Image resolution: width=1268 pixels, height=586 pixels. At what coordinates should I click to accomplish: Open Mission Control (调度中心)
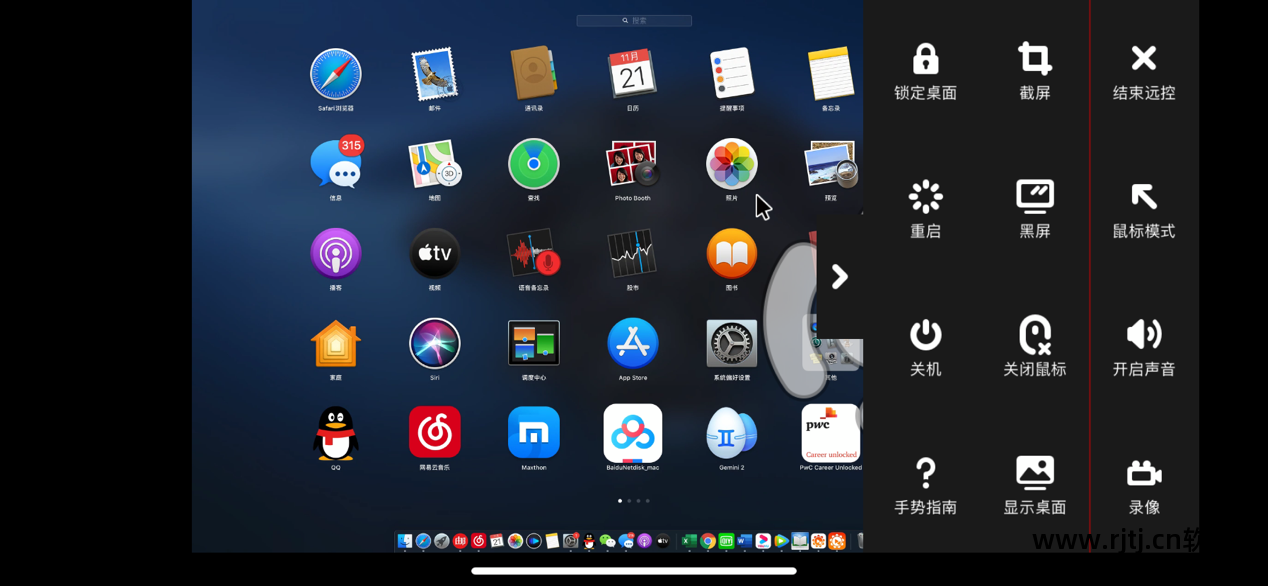[x=533, y=344]
